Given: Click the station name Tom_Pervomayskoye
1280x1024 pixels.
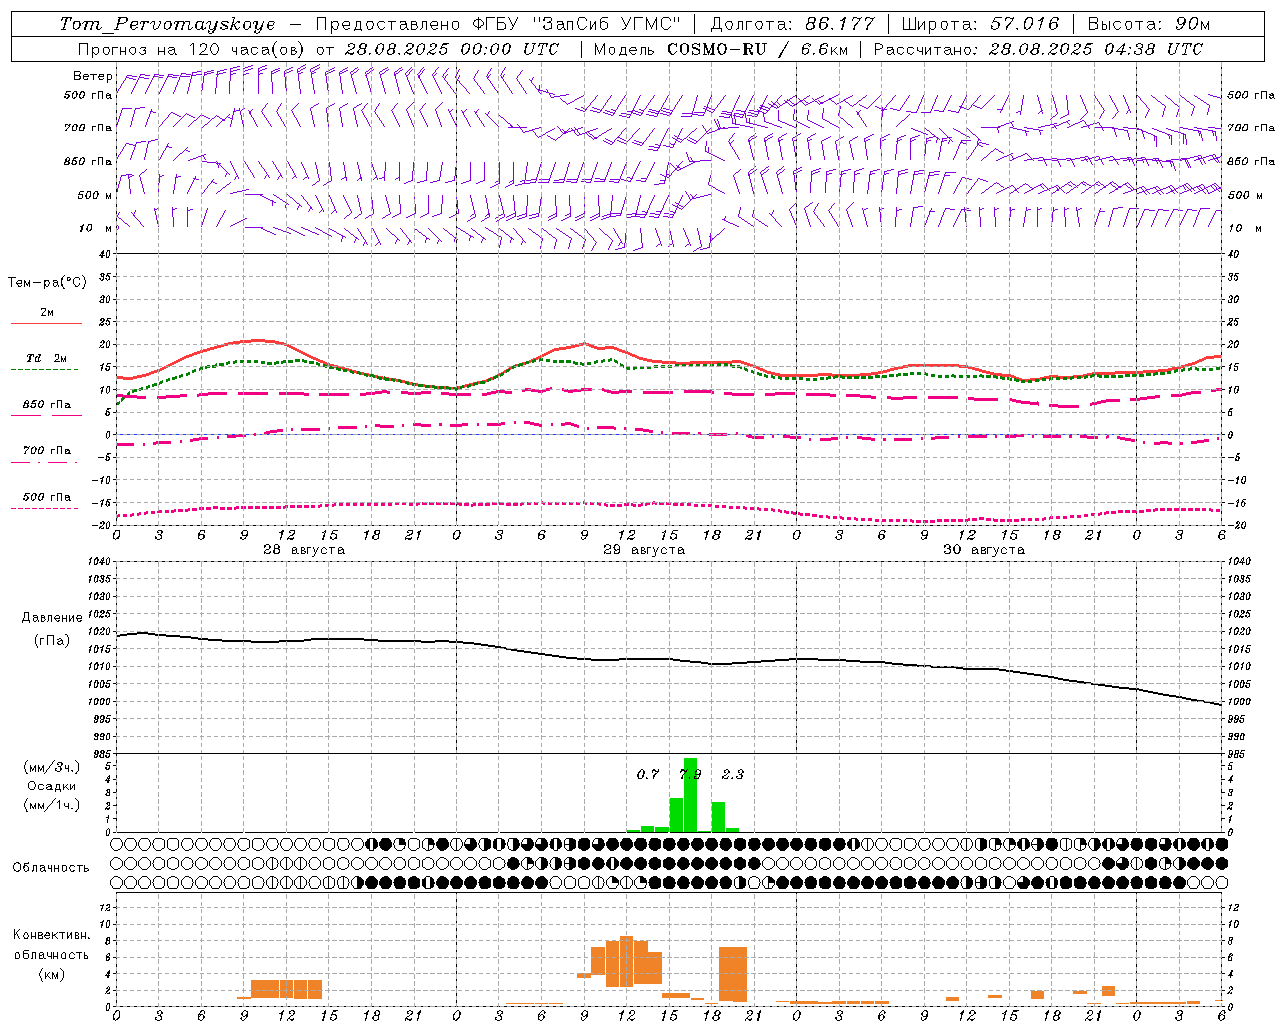Looking at the screenshot, I should coord(167,24).
